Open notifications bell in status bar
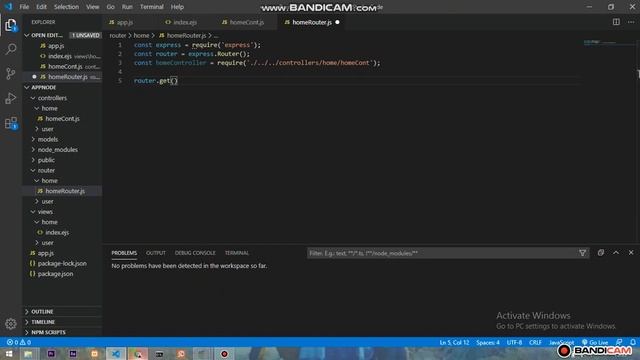This screenshot has height=360, width=640. 633,342
